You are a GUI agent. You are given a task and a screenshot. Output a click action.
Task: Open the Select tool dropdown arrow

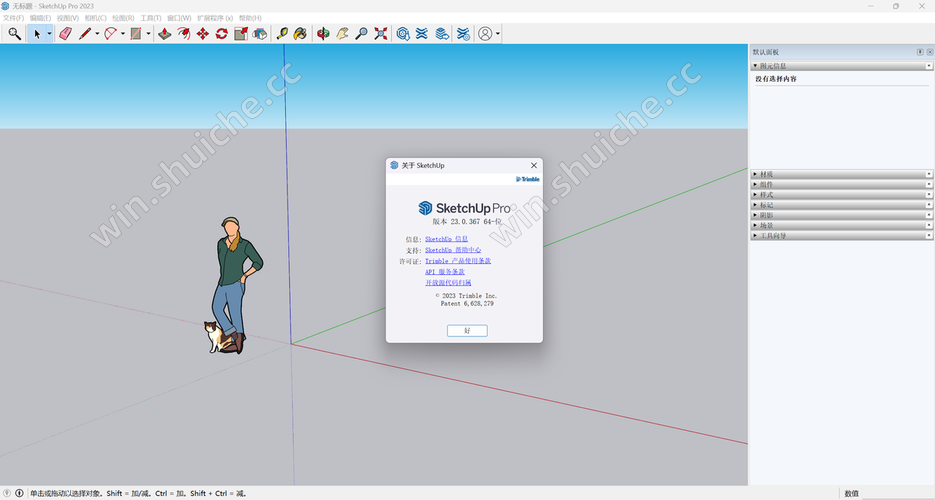[49, 34]
